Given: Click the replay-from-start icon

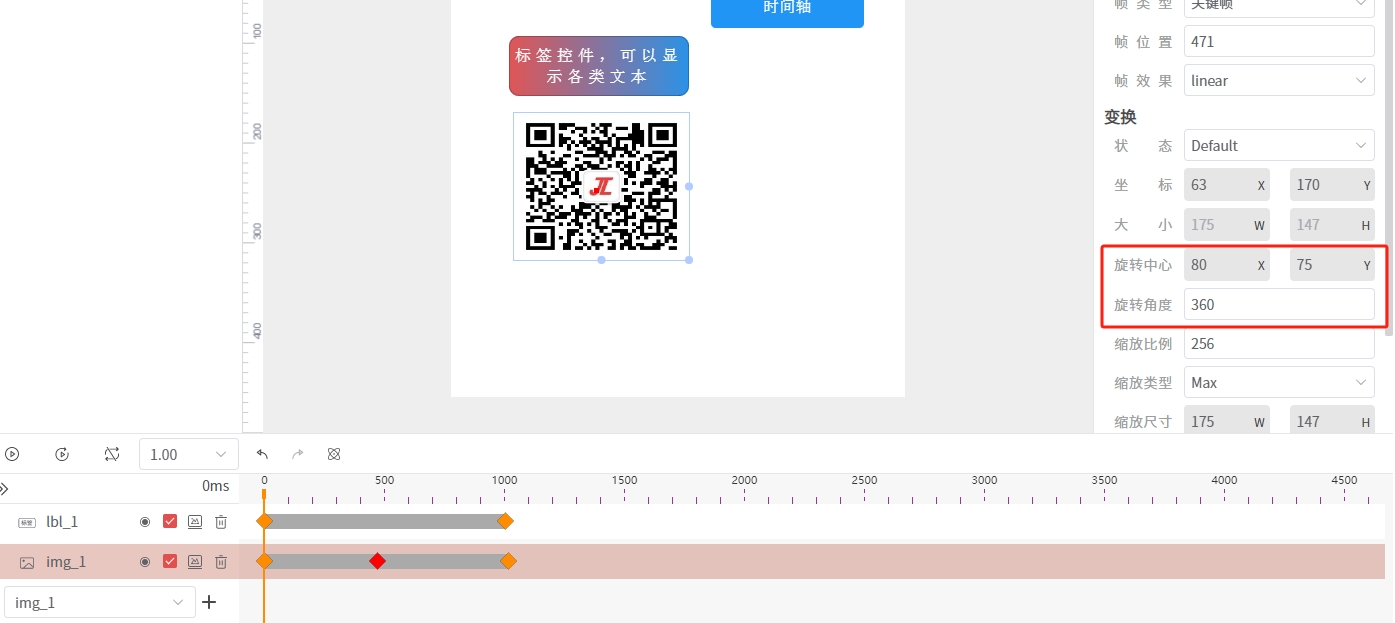Looking at the screenshot, I should pos(62,454).
